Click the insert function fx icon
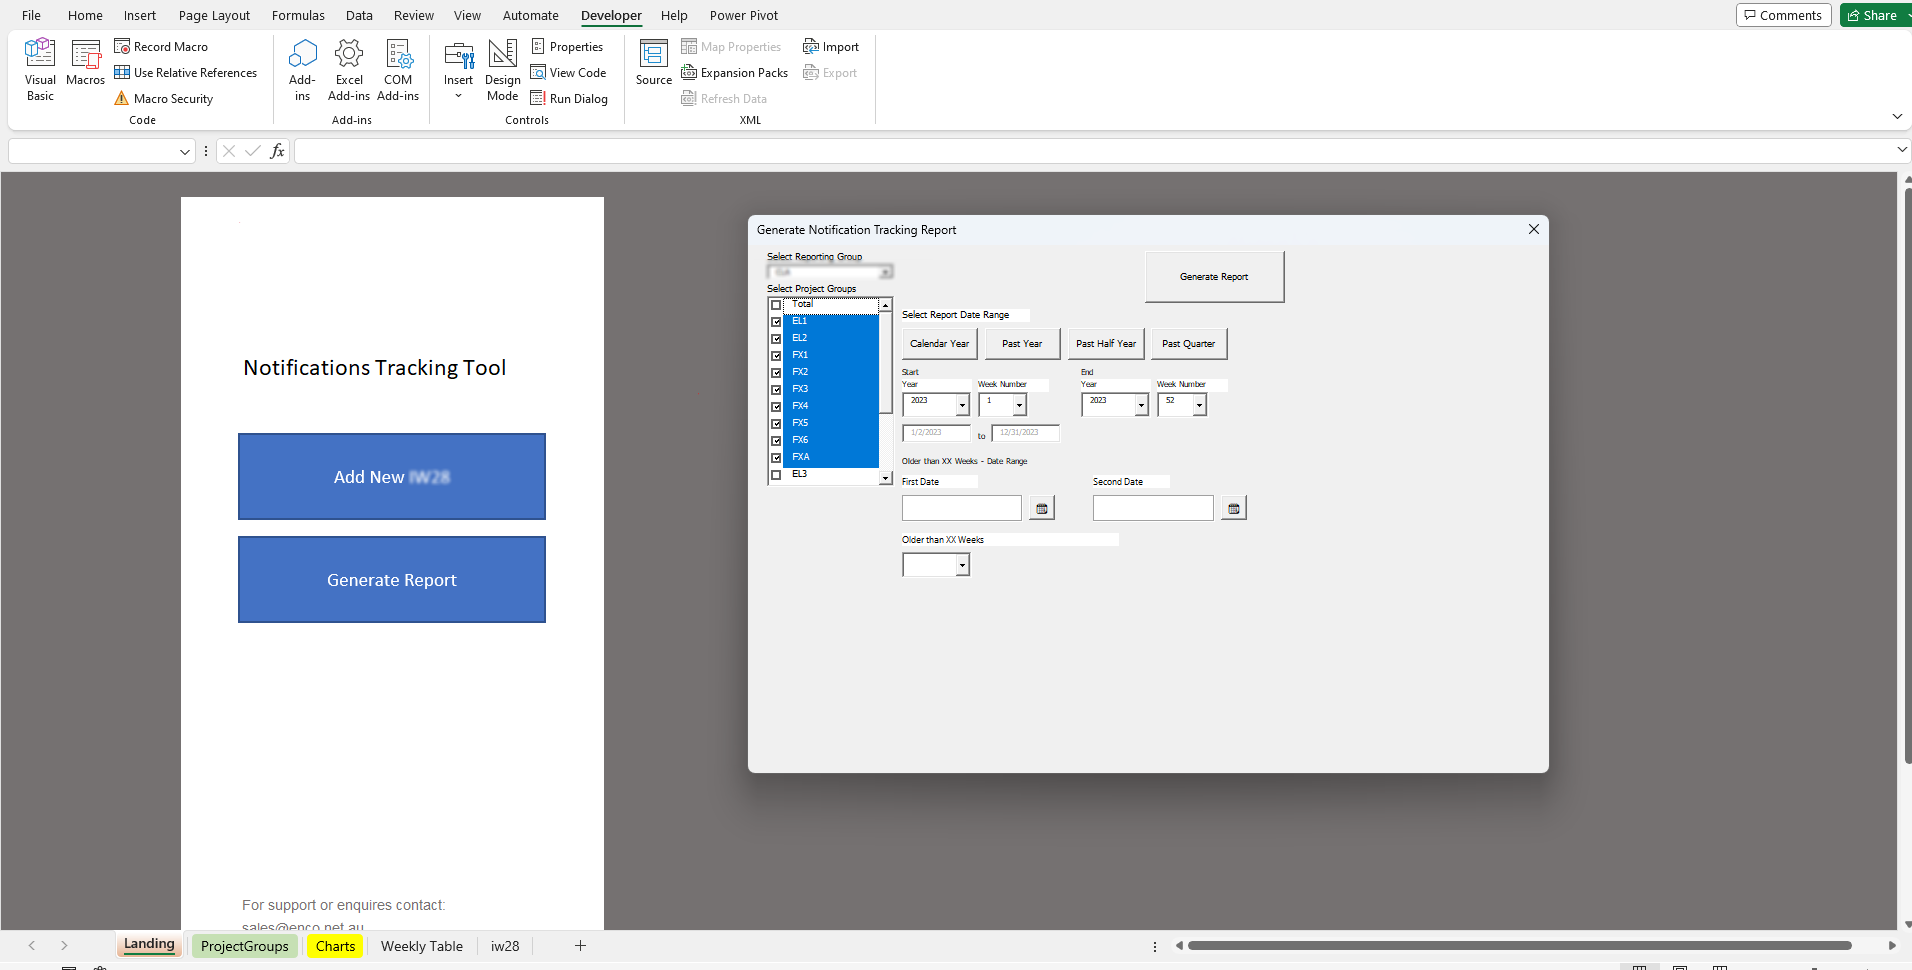 [277, 151]
